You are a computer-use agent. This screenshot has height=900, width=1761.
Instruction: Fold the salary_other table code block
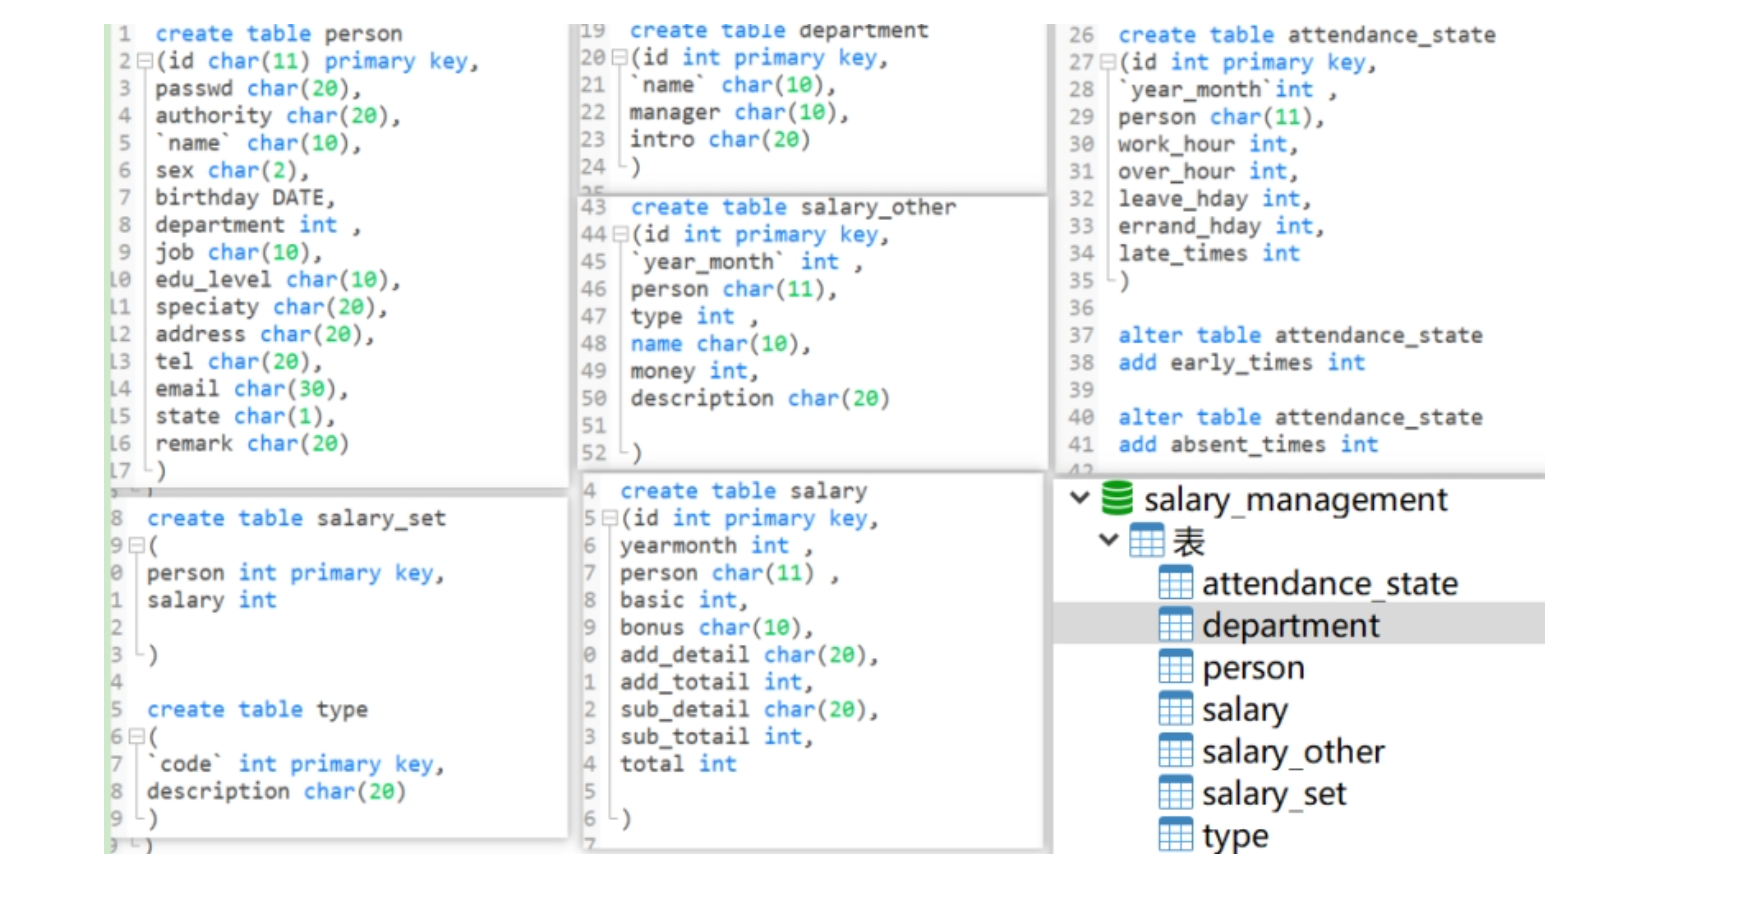click(620, 235)
